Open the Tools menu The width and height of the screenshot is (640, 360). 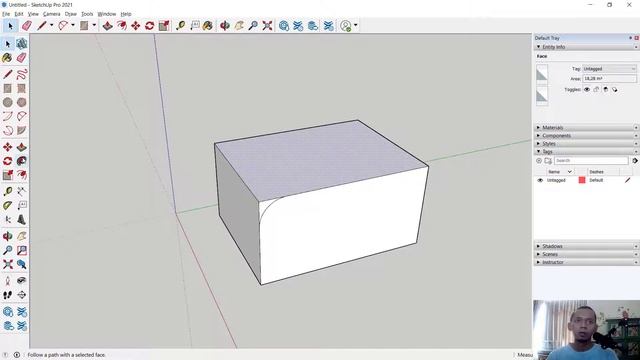point(87,14)
